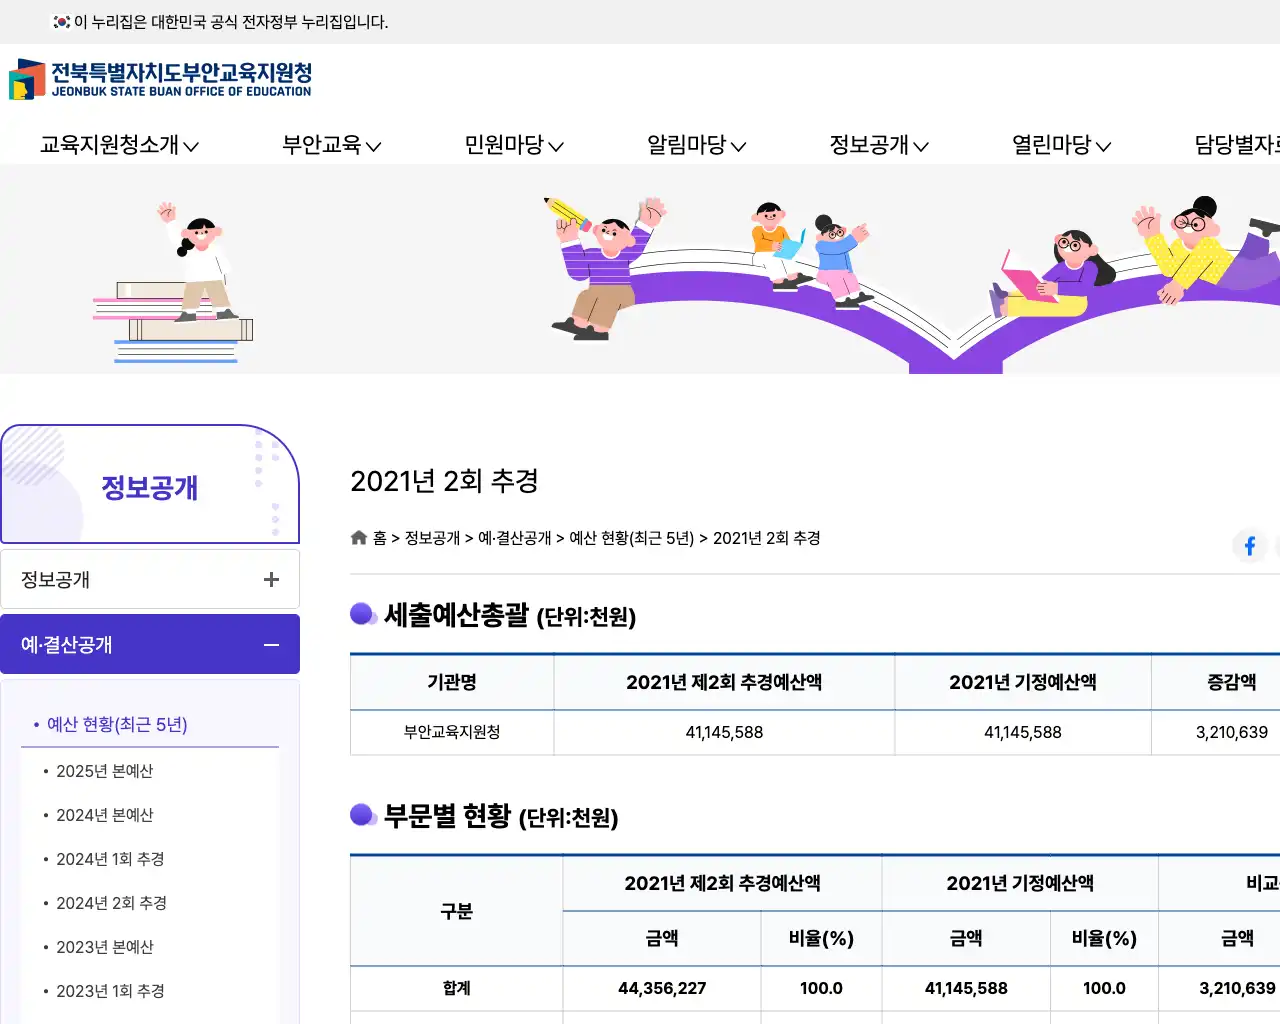Open 교육지원청소개 top menu dropdown

tap(119, 145)
